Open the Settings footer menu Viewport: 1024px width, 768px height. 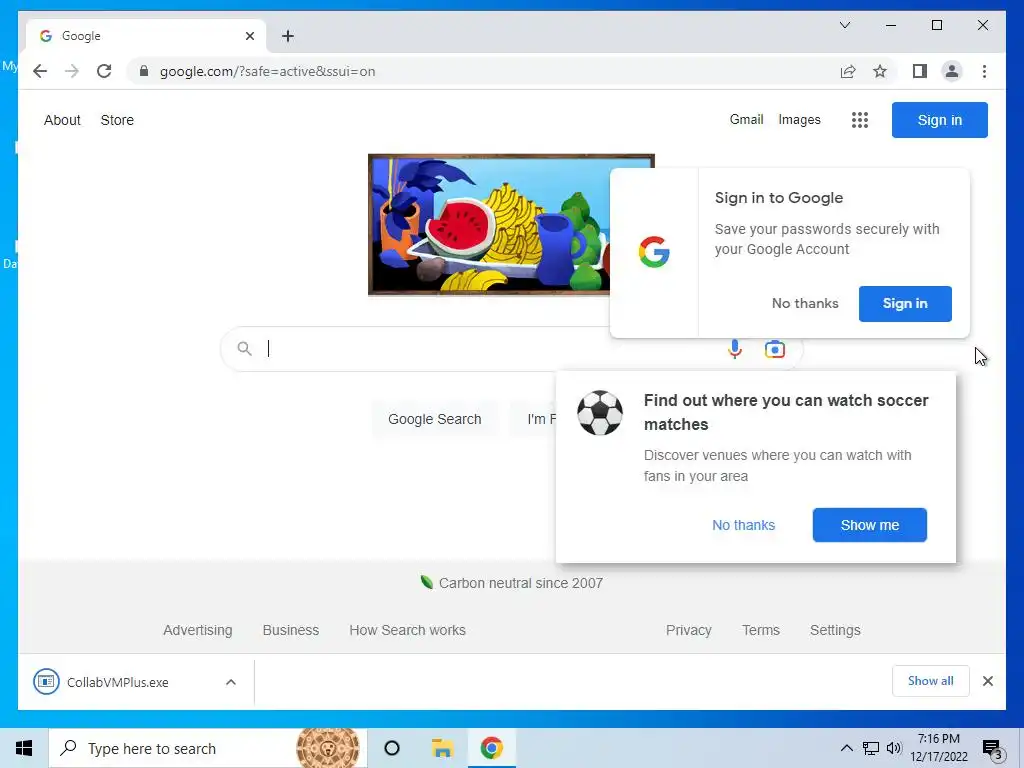(835, 630)
